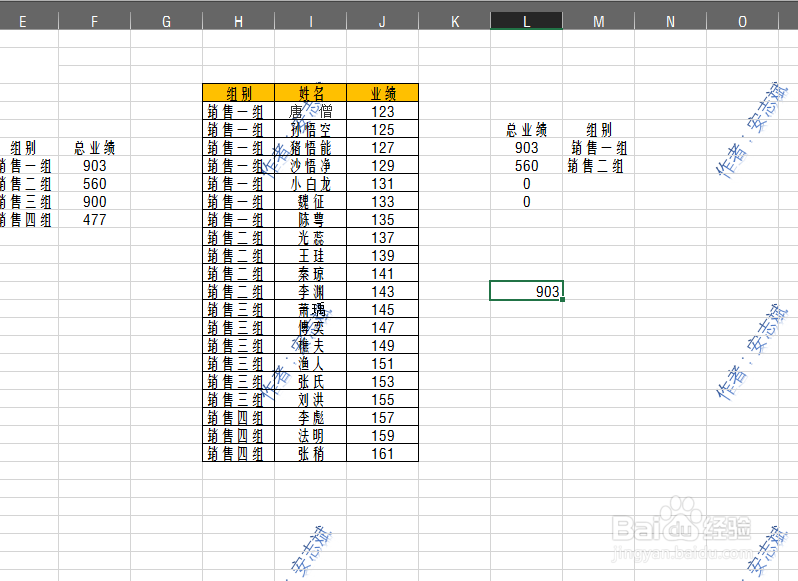The height and width of the screenshot is (581, 798).
Task: Click value 477 in column F
Action: [94, 220]
